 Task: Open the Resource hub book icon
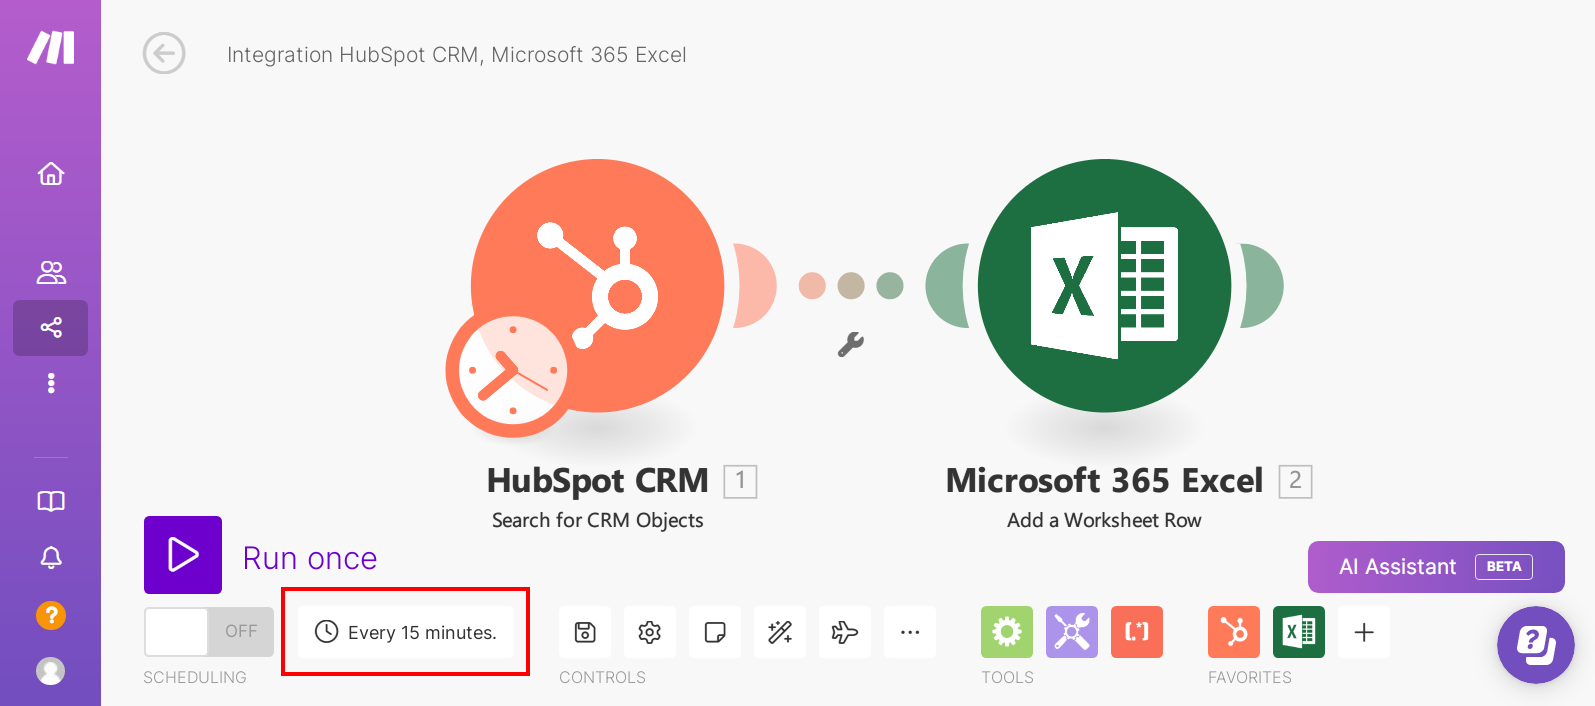(x=51, y=501)
